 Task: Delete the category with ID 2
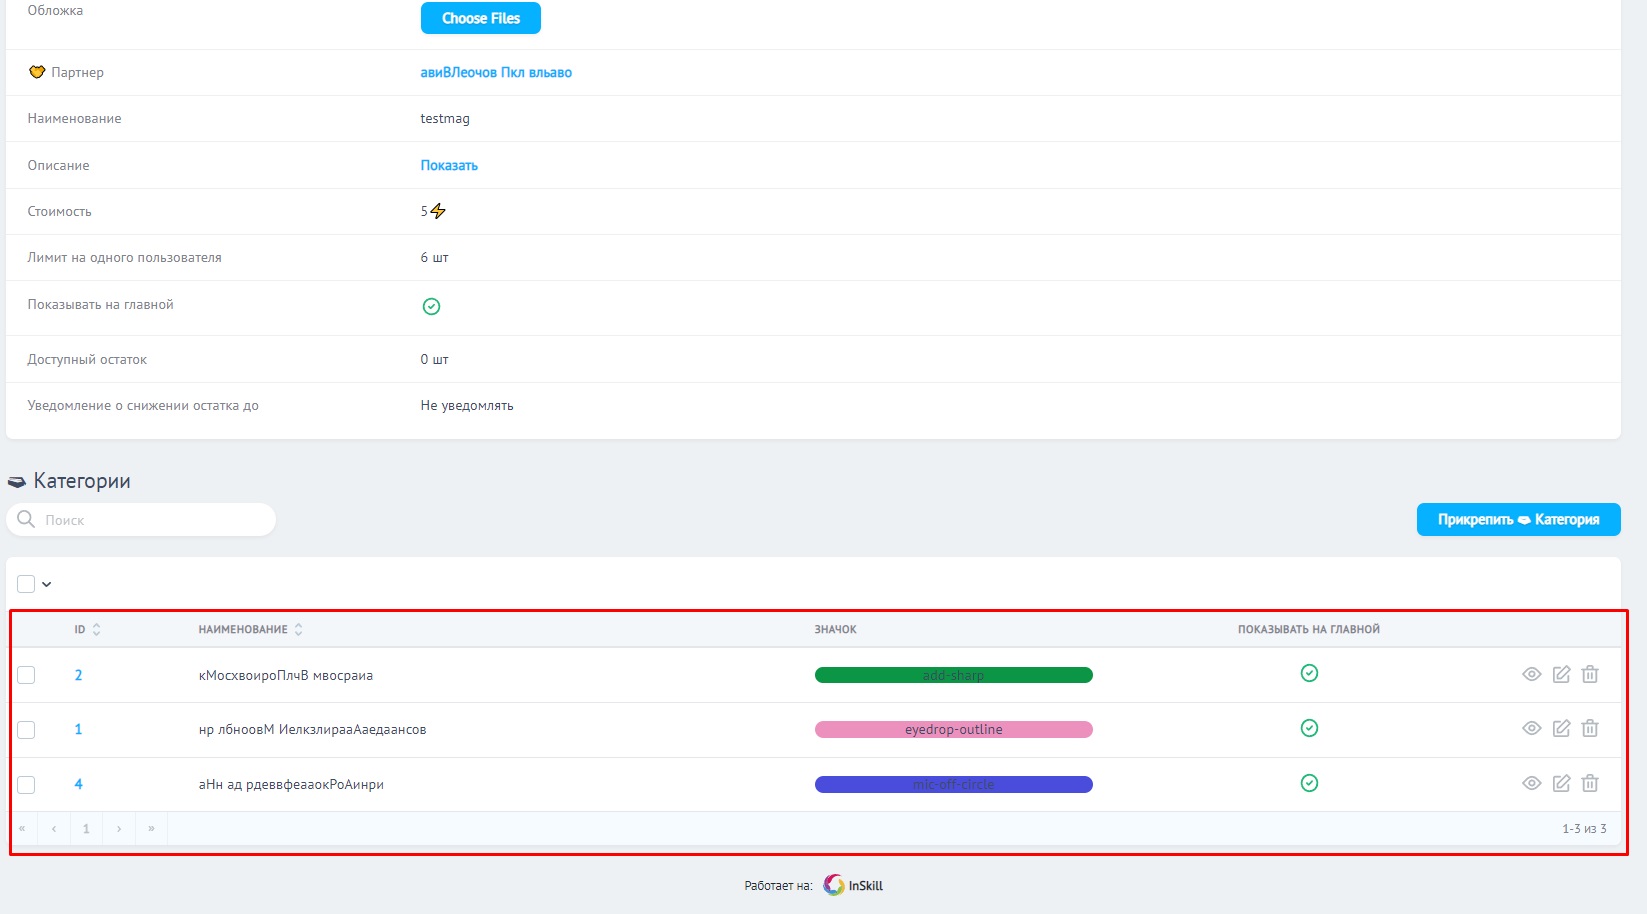(x=1590, y=674)
